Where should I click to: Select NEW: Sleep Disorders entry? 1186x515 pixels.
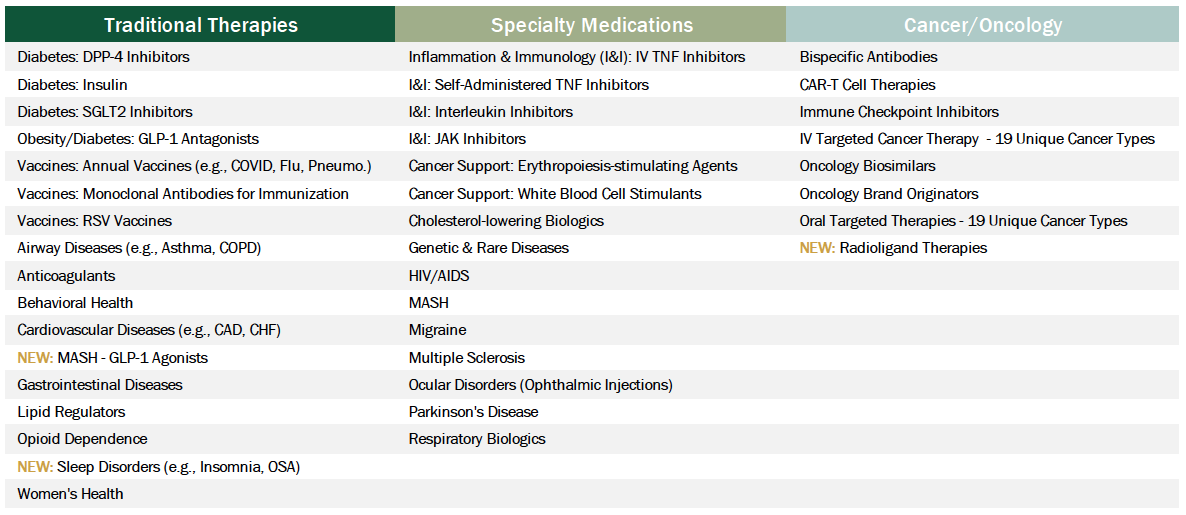coord(159,467)
